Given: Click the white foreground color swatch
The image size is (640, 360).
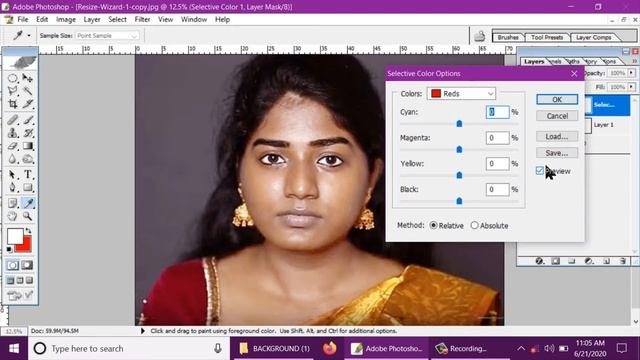Looking at the screenshot, I should pyautogui.click(x=15, y=237).
